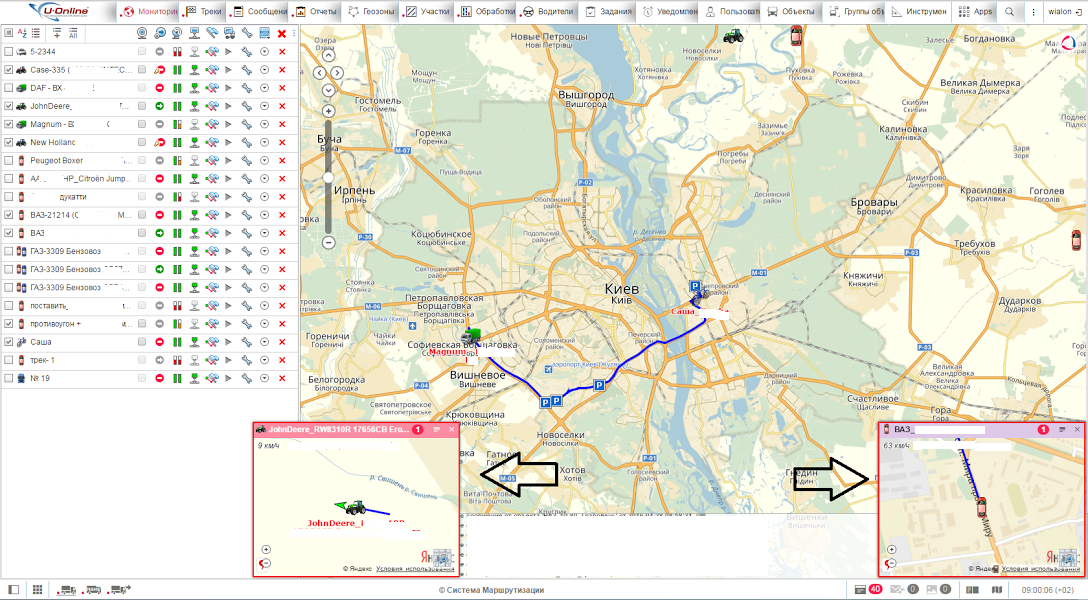Remove Peugeot Boxer with red X icon
The width and height of the screenshot is (1088, 600).
tap(282, 160)
